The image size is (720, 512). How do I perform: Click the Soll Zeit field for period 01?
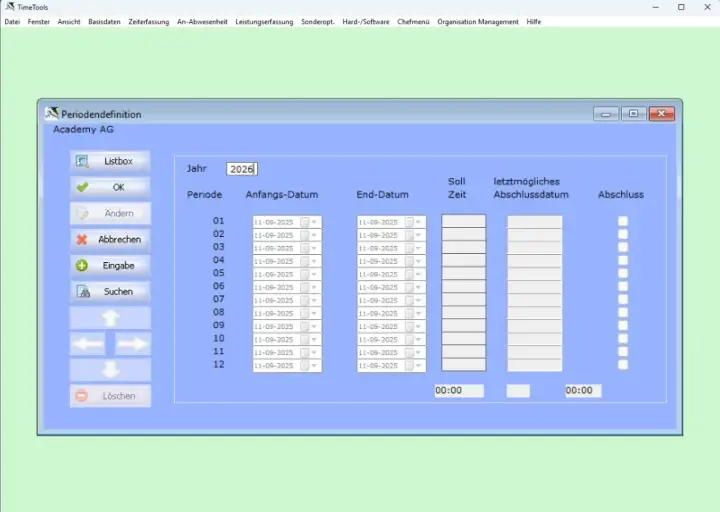[463, 221]
